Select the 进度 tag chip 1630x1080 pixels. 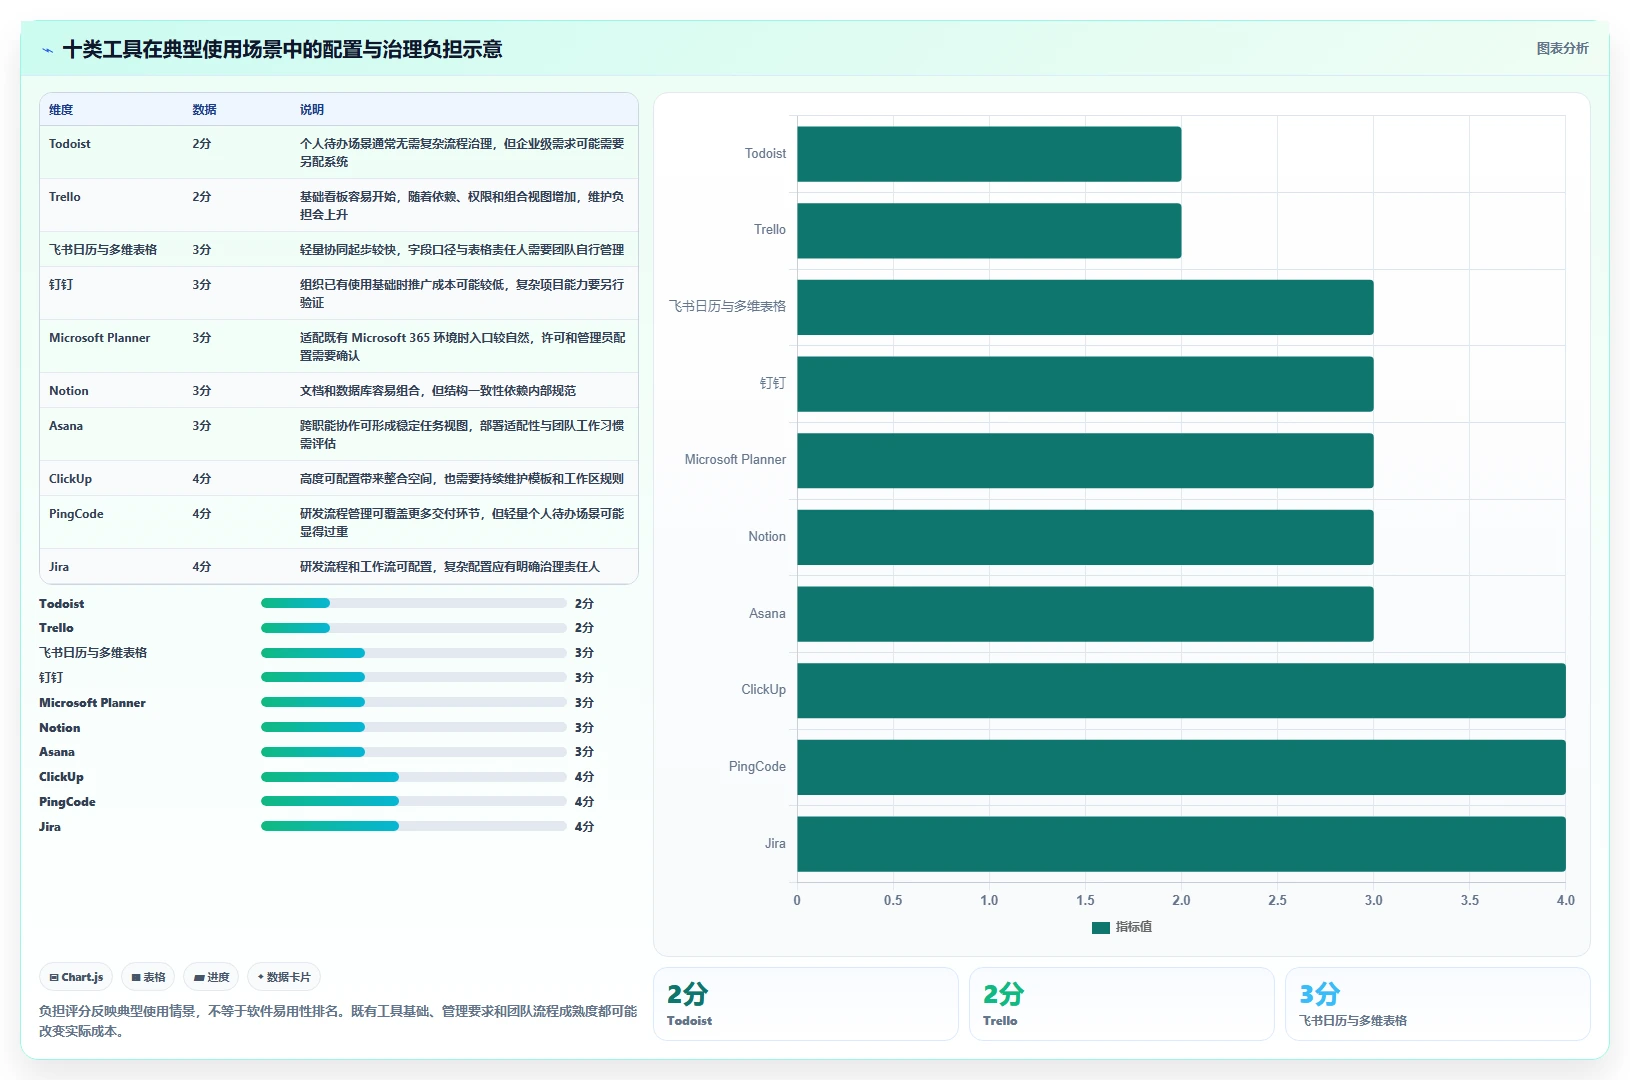(x=211, y=977)
